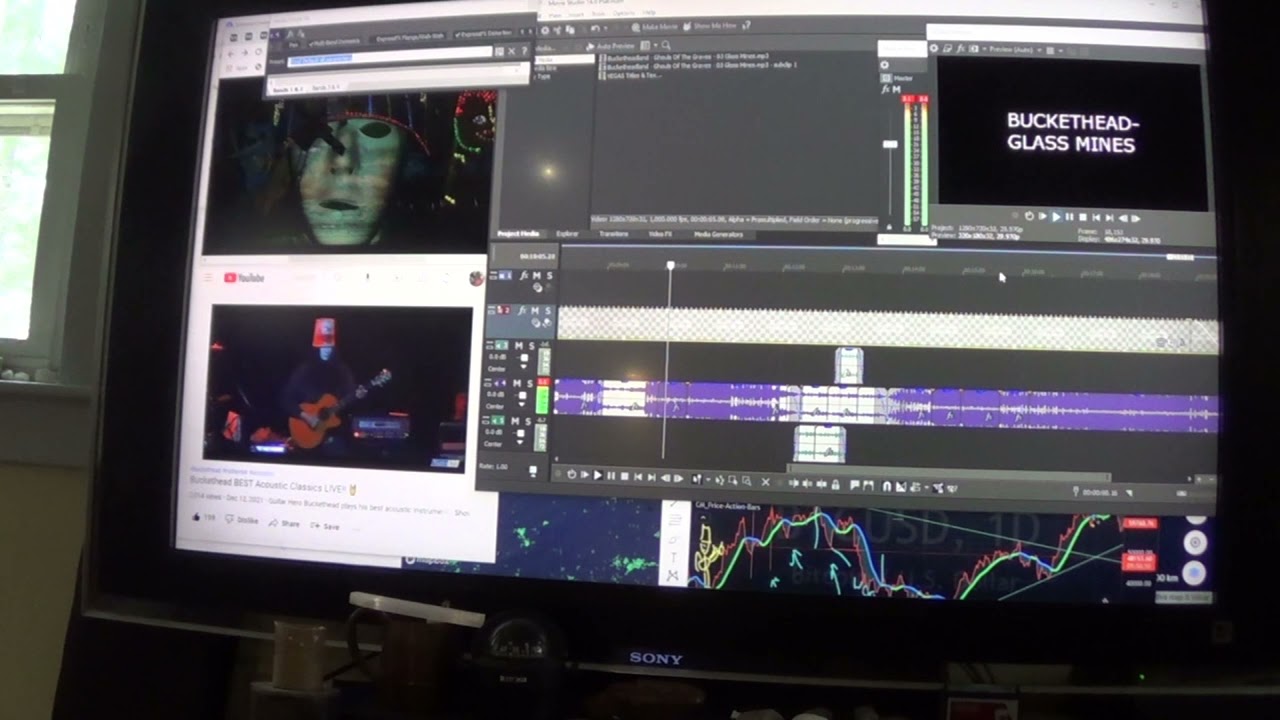Click audio track 5 volume slider
The width and height of the screenshot is (1280, 720).
(521, 433)
